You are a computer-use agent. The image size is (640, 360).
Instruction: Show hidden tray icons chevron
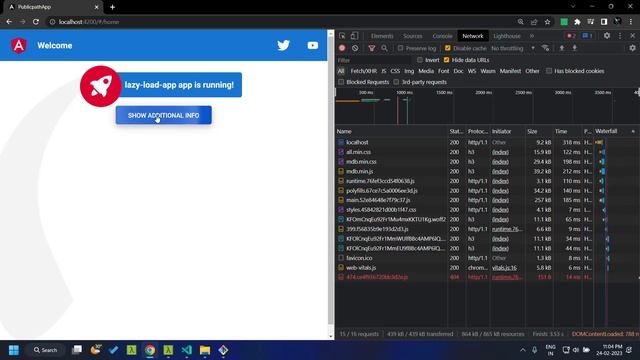pos(522,350)
